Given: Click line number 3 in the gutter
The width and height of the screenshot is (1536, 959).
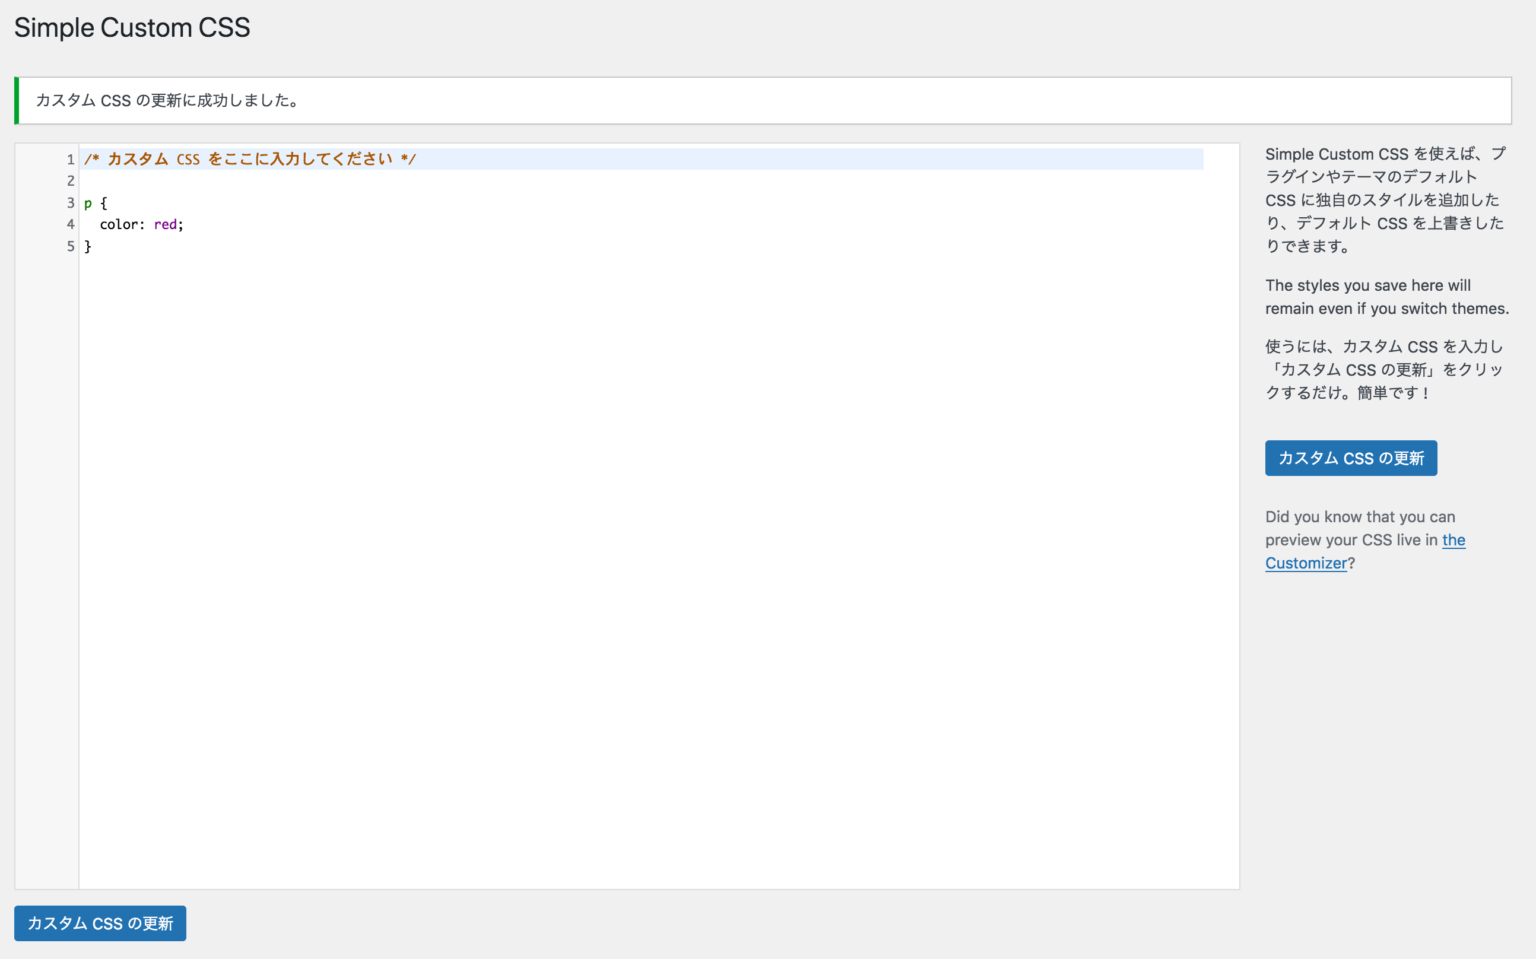Looking at the screenshot, I should [69, 202].
